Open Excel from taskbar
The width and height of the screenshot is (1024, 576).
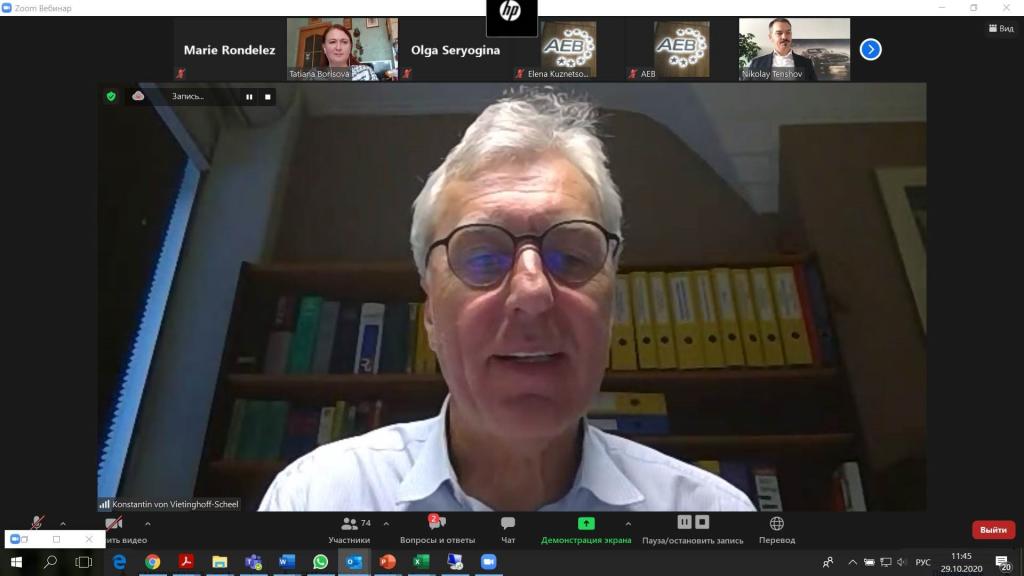pos(421,562)
